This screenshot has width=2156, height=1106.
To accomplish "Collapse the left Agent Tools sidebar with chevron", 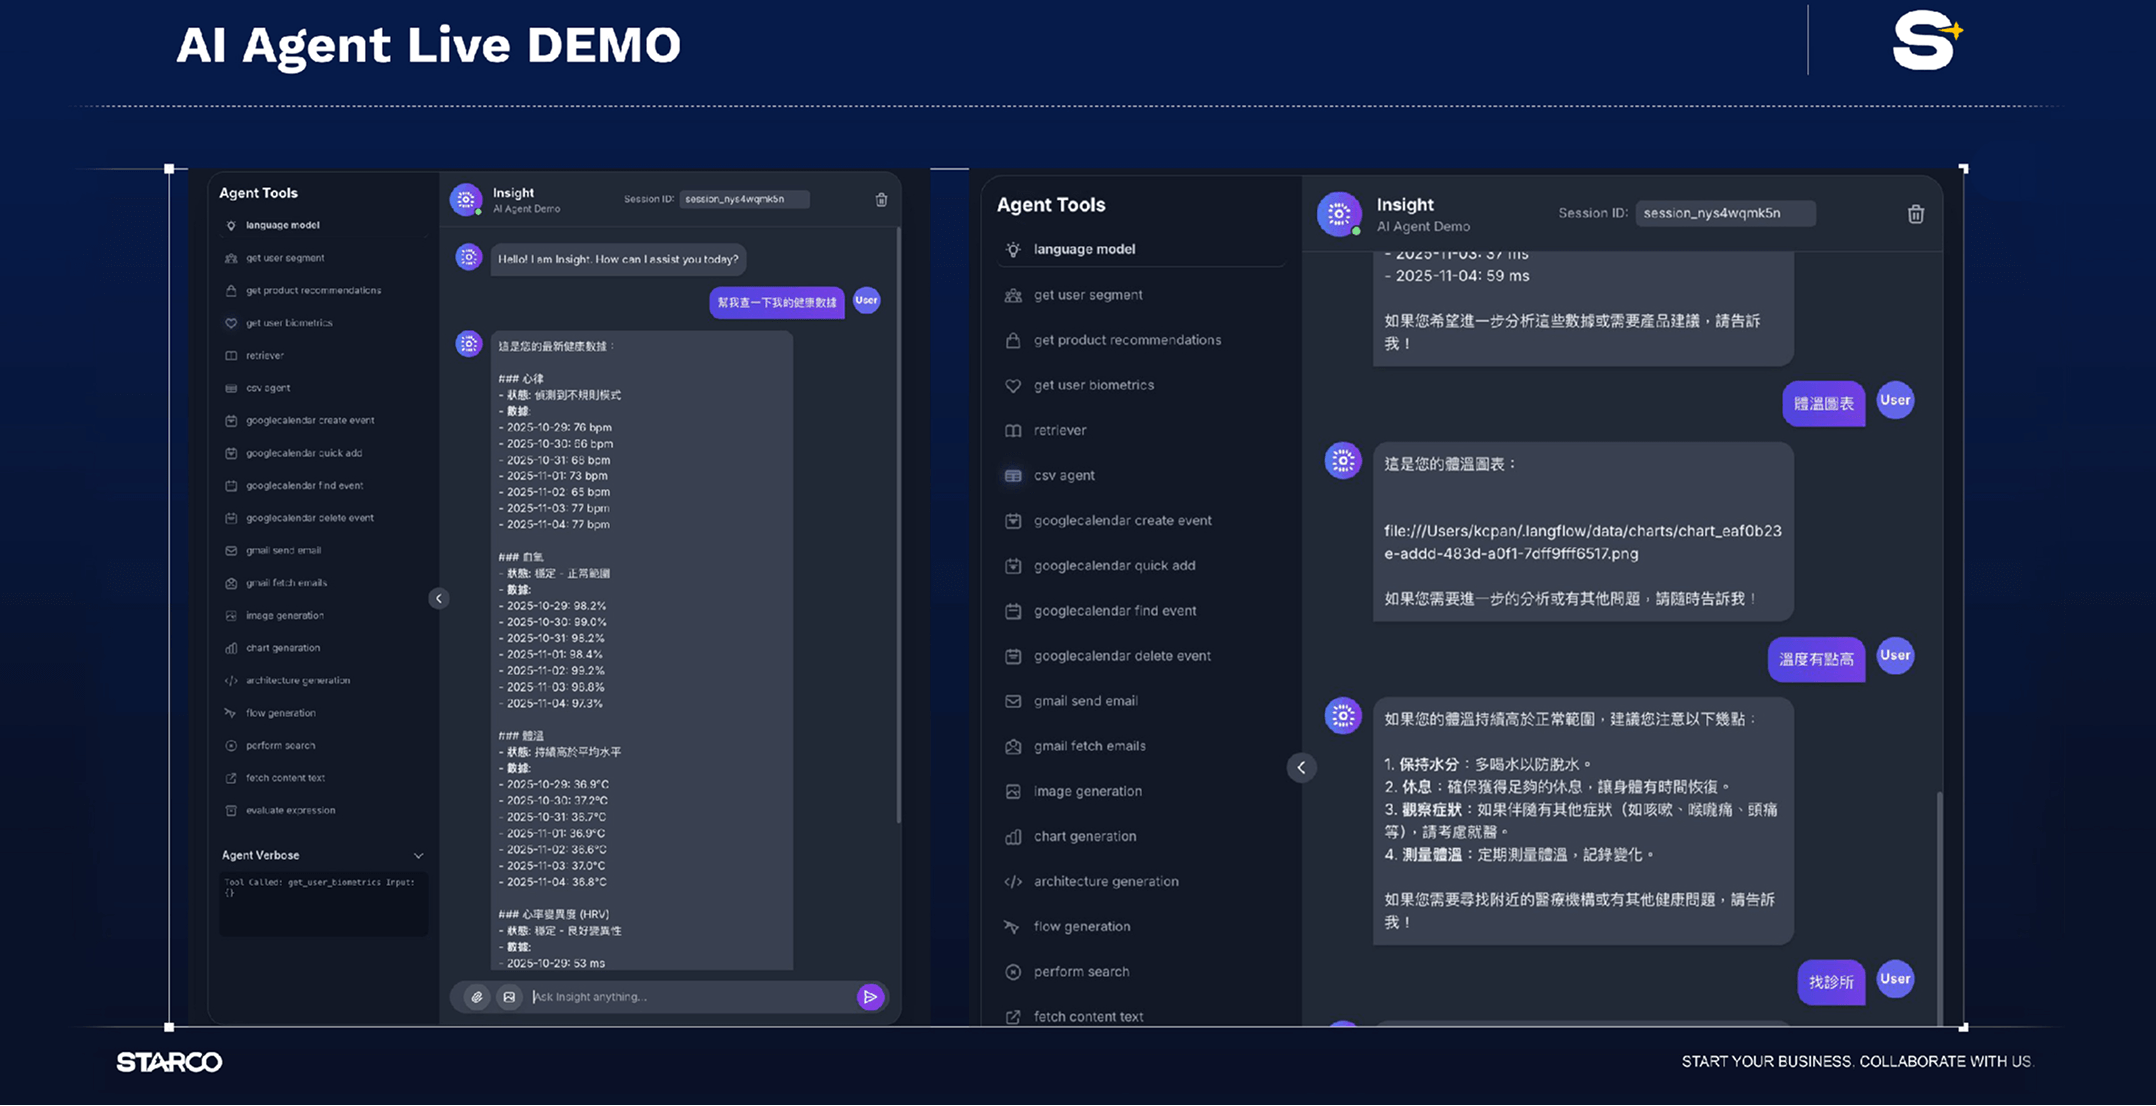I will pos(438,598).
